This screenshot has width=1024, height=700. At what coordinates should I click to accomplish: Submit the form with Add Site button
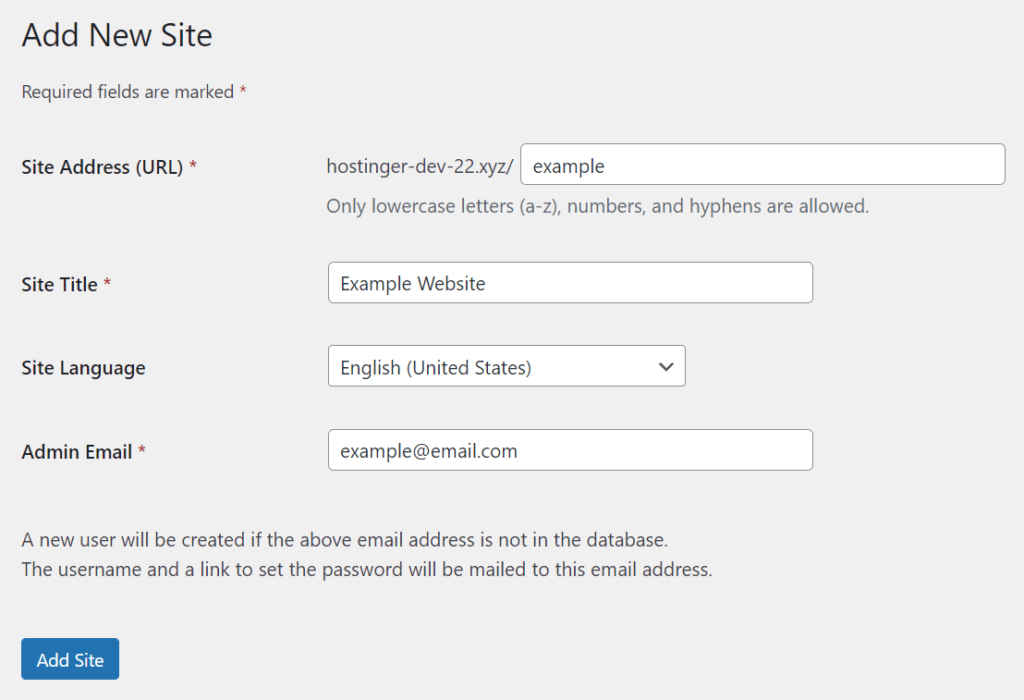[70, 659]
